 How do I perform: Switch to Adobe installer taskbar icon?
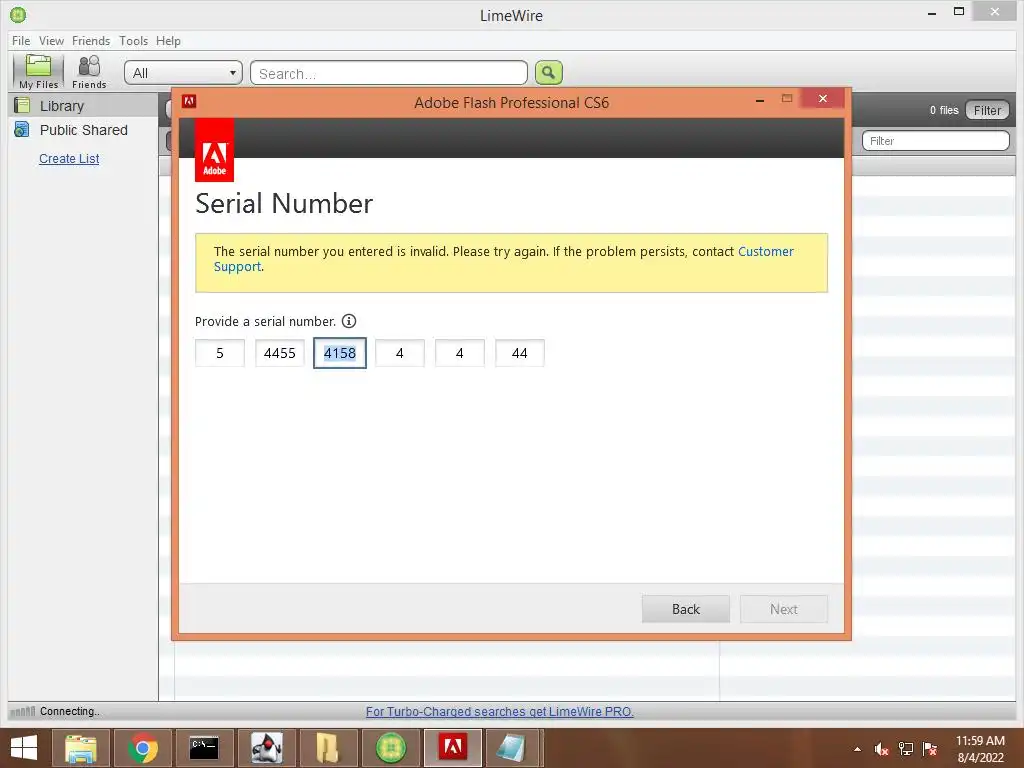tap(453, 748)
